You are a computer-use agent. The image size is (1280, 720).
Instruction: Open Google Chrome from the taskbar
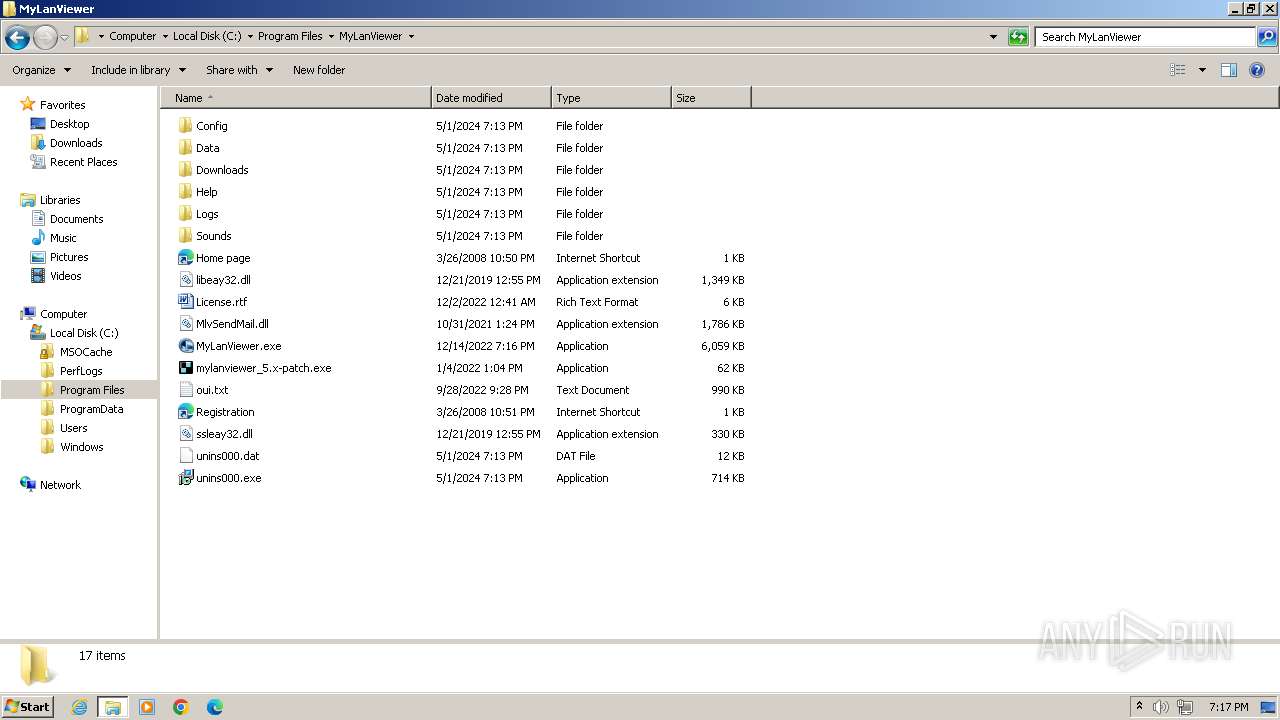pos(181,707)
